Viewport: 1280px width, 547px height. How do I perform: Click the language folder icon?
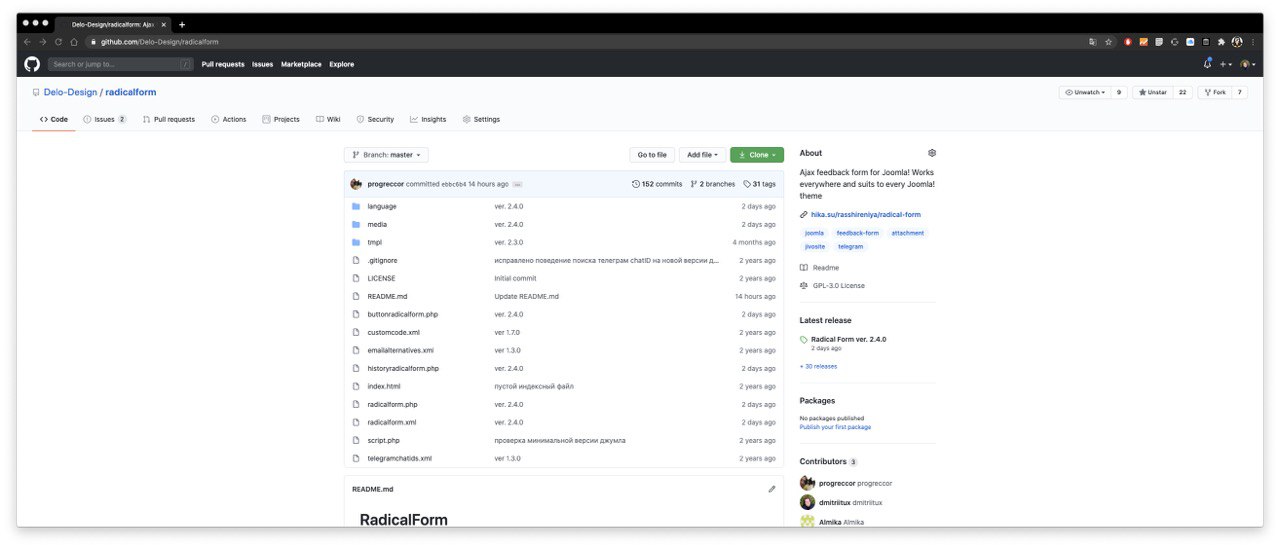point(355,206)
